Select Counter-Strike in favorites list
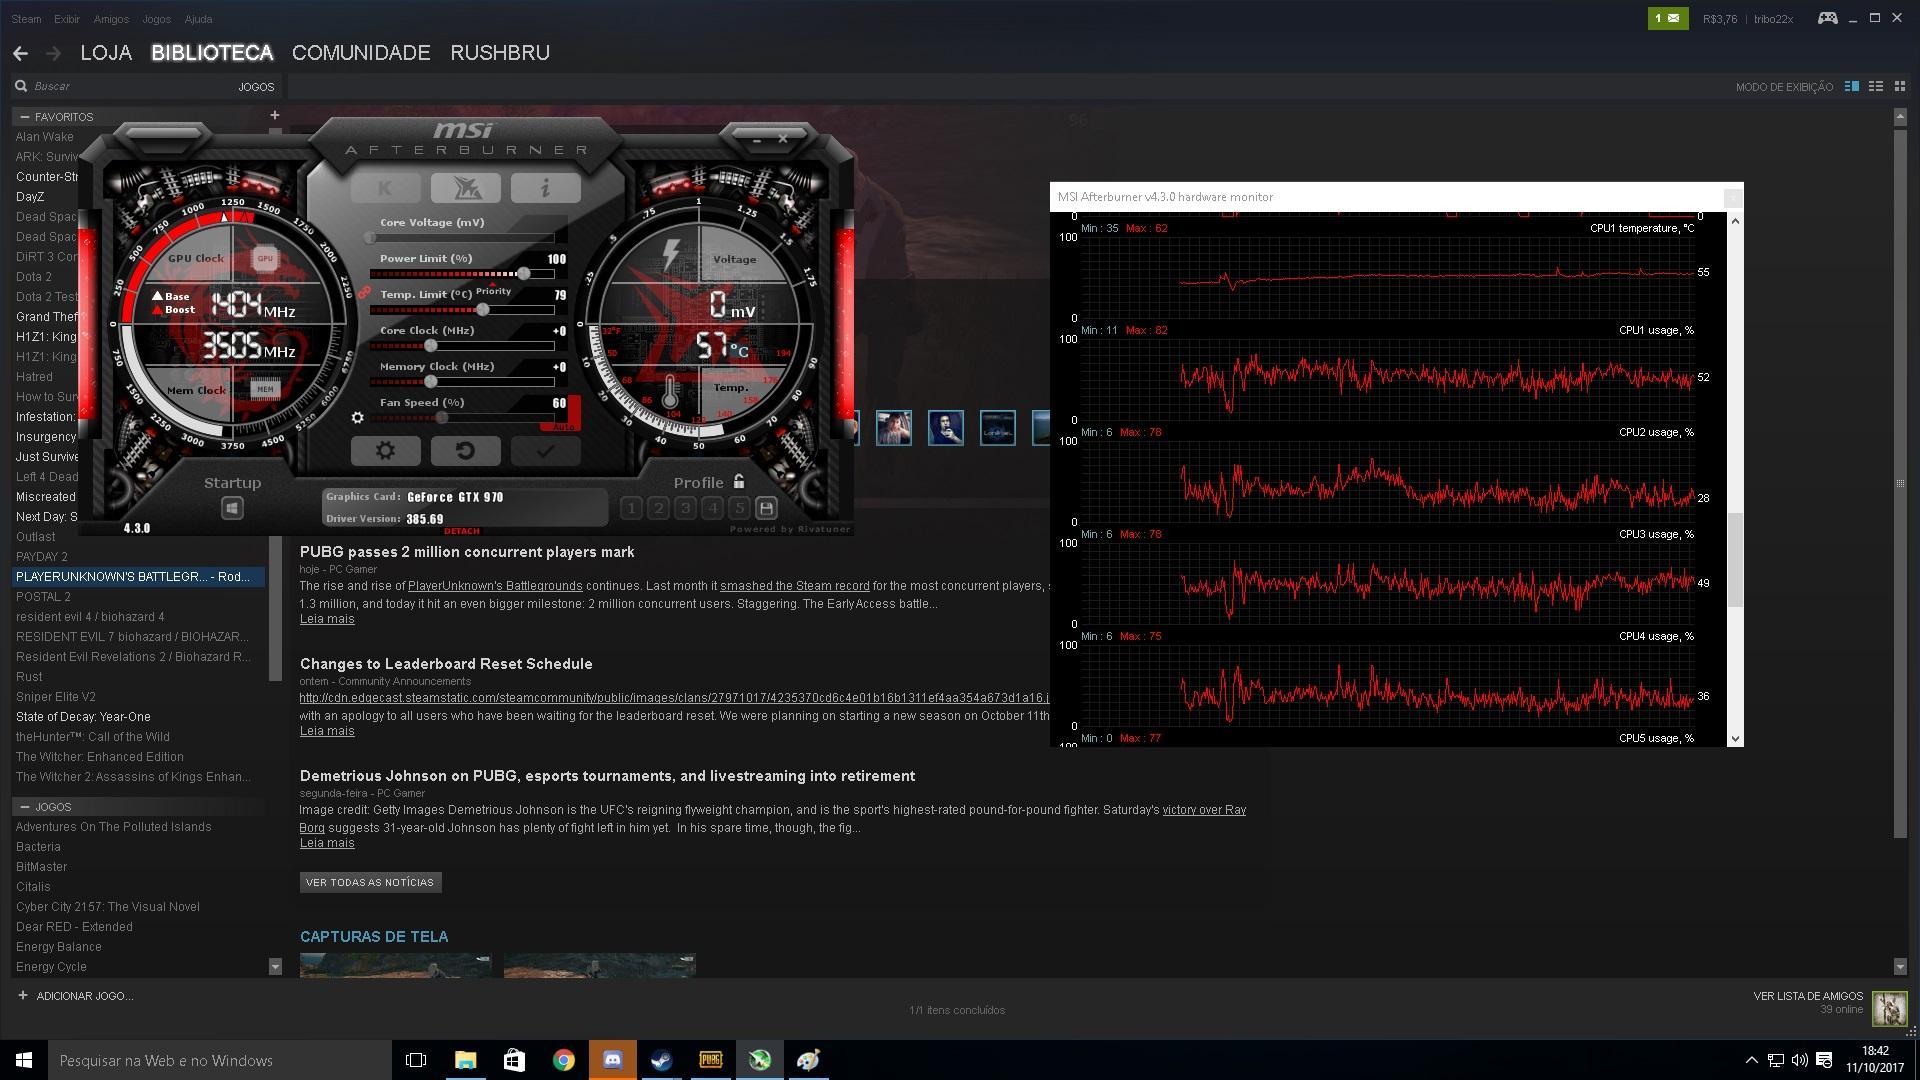1920x1080 pixels. point(47,177)
